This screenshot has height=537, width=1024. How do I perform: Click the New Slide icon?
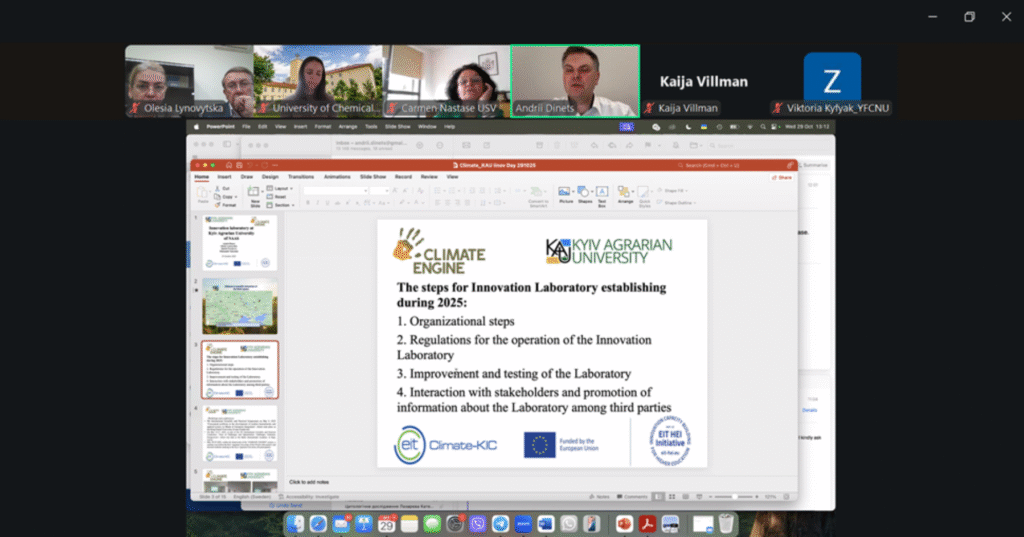[255, 192]
